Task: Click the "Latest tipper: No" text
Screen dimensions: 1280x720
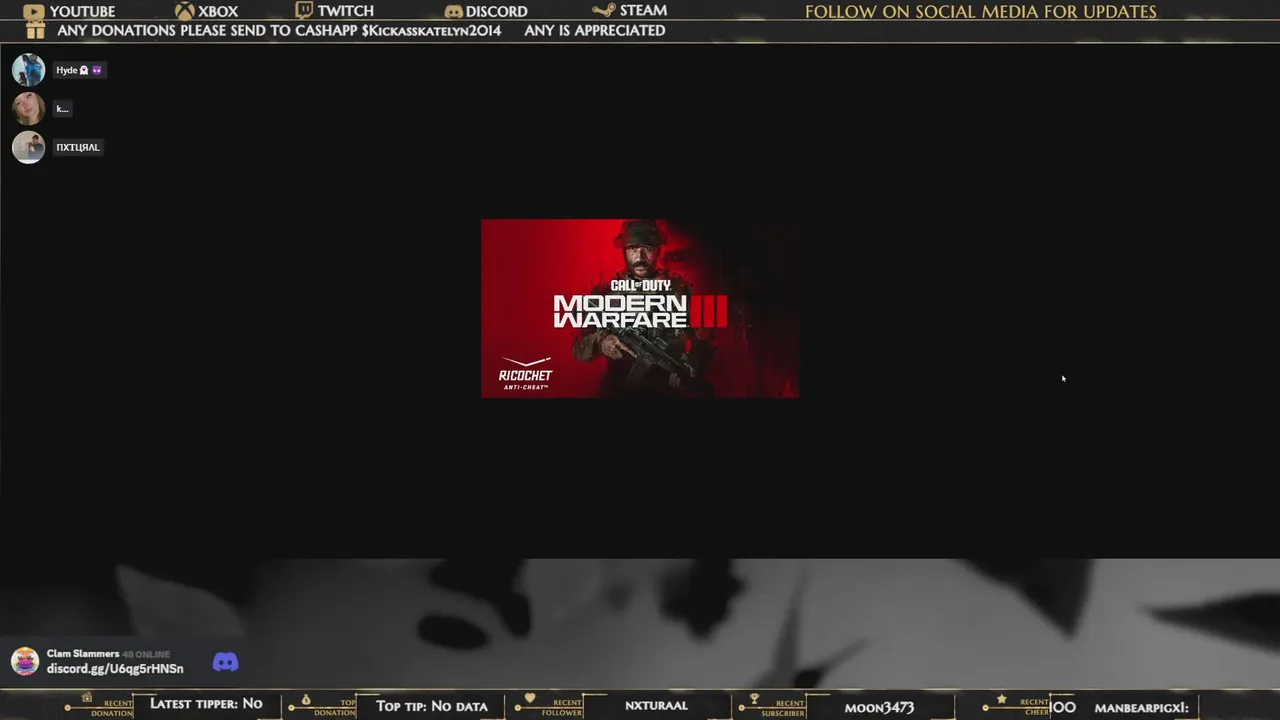Action: point(206,704)
